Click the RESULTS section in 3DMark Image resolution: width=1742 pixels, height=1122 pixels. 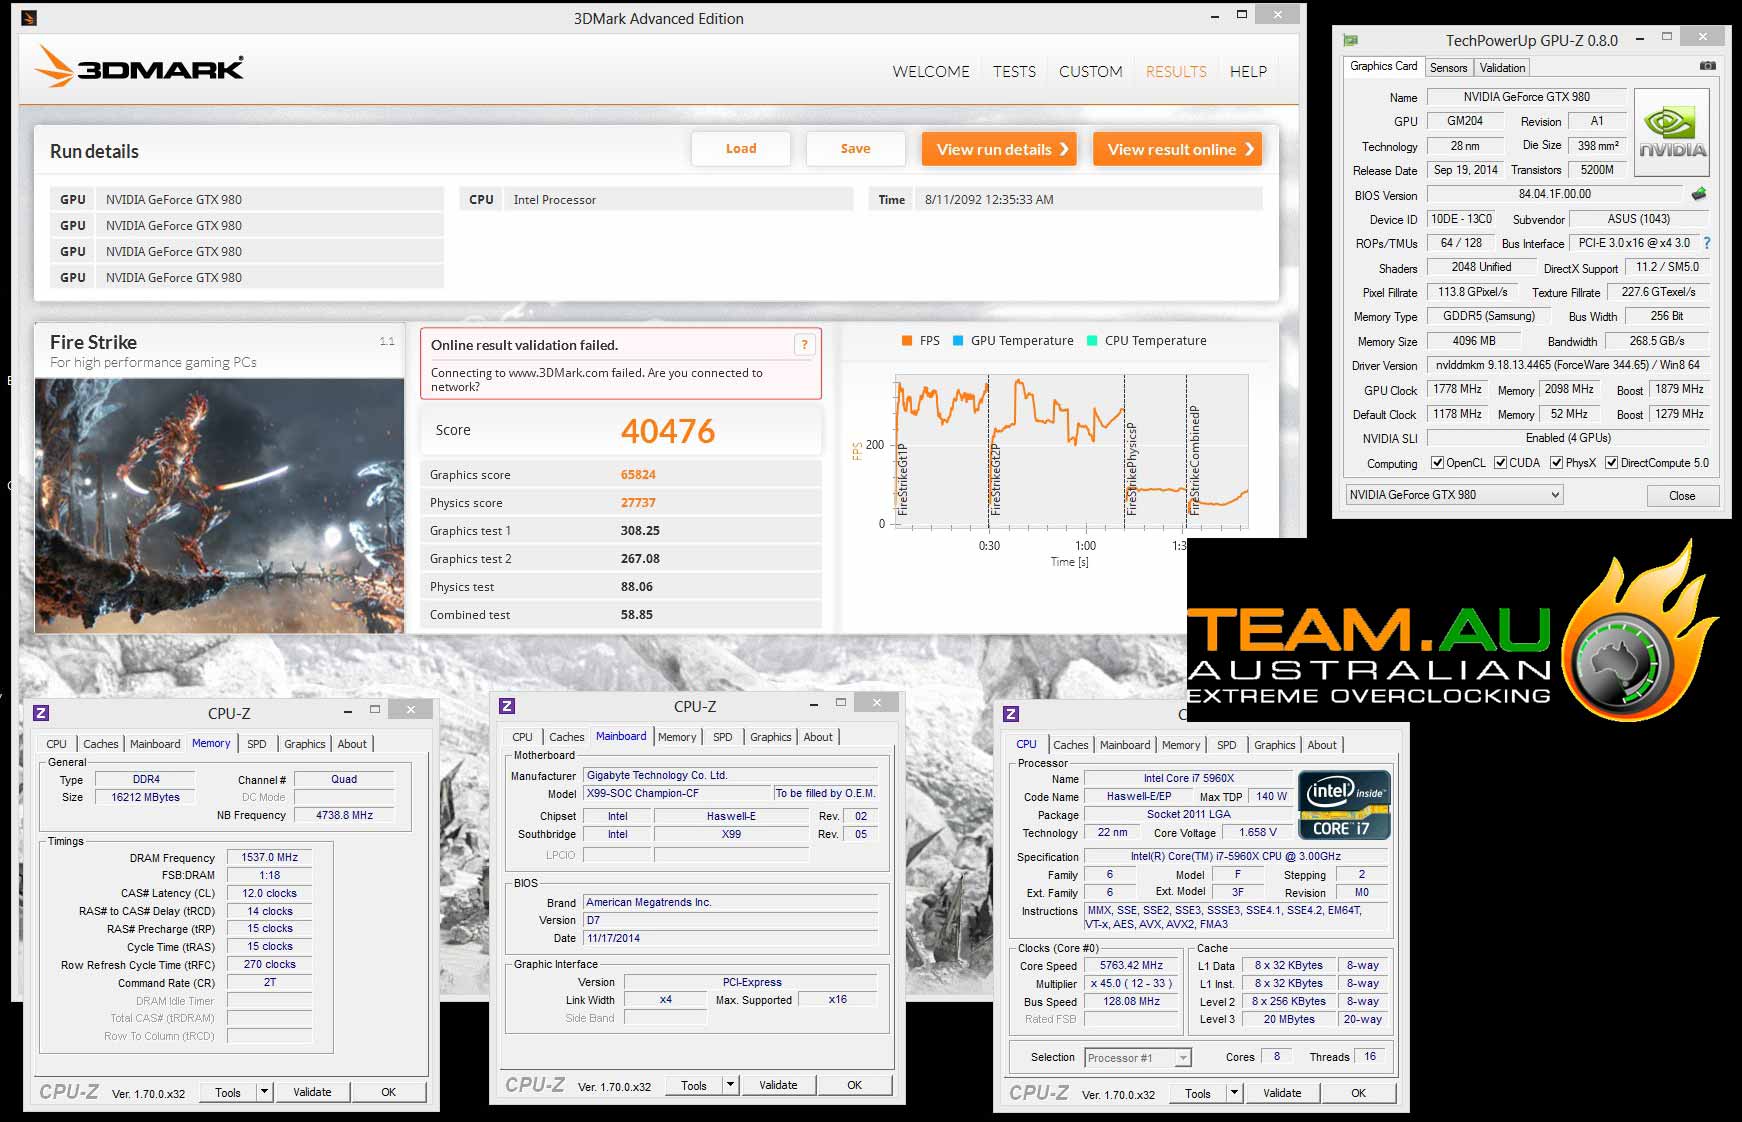click(1176, 72)
